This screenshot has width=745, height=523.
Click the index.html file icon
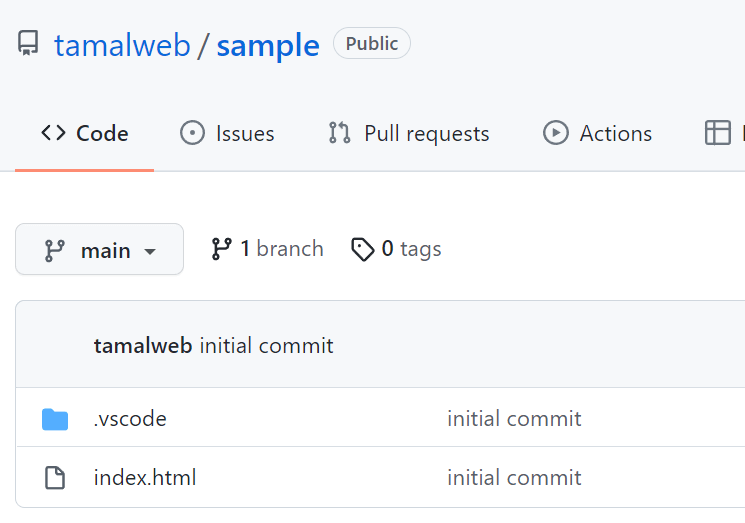[55, 477]
